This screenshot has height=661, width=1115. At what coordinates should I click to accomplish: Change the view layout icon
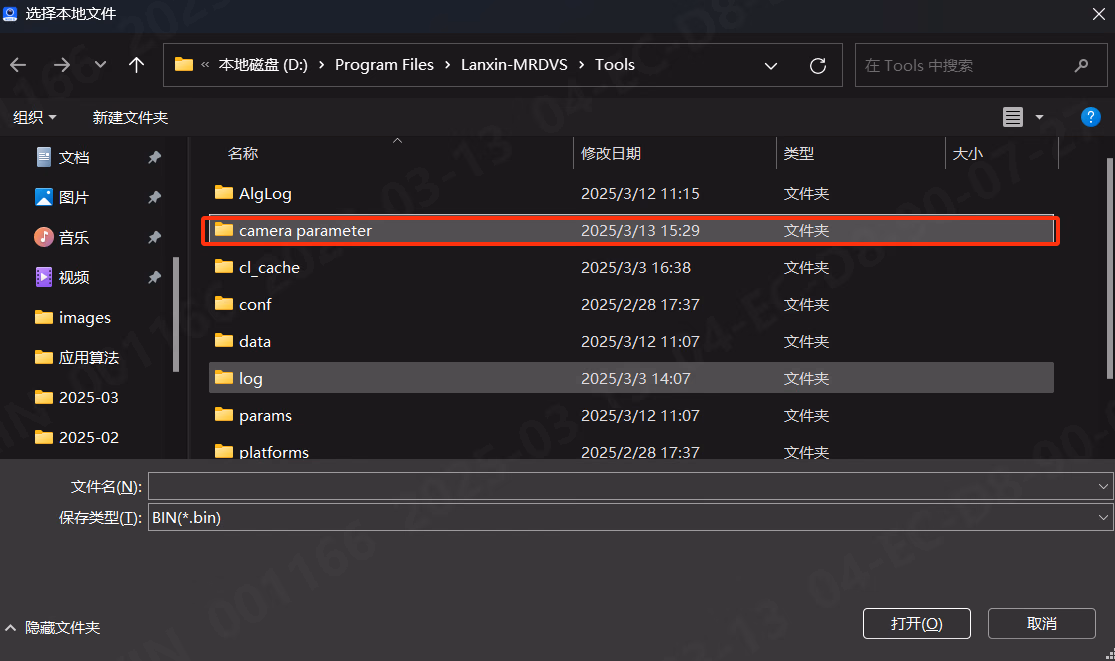pos(1013,117)
